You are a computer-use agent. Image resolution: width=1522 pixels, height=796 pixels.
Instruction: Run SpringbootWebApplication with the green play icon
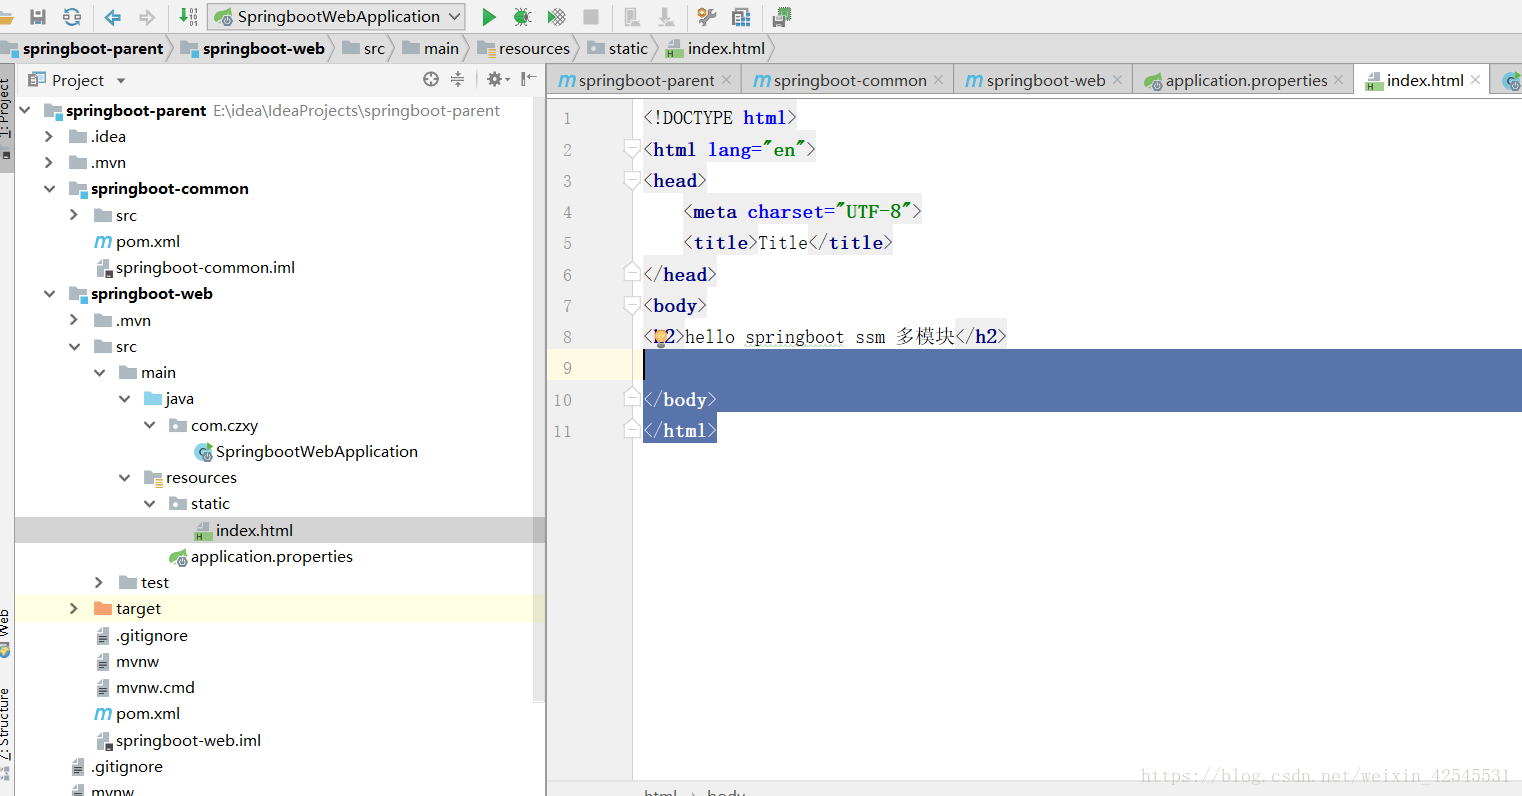pos(489,16)
